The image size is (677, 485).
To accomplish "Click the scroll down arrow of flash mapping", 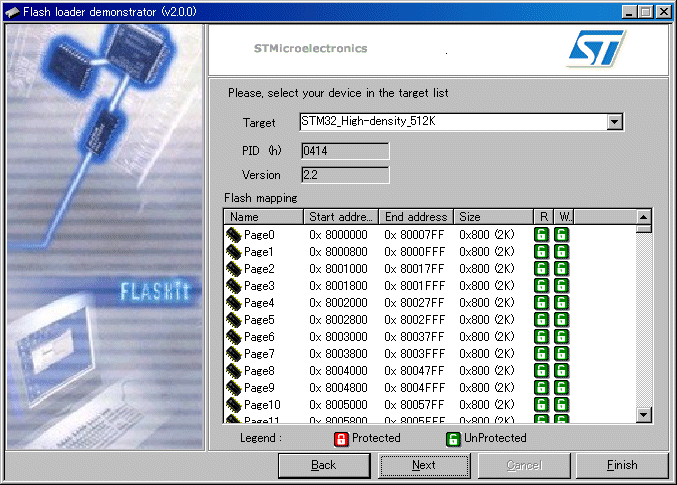I will click(x=643, y=415).
